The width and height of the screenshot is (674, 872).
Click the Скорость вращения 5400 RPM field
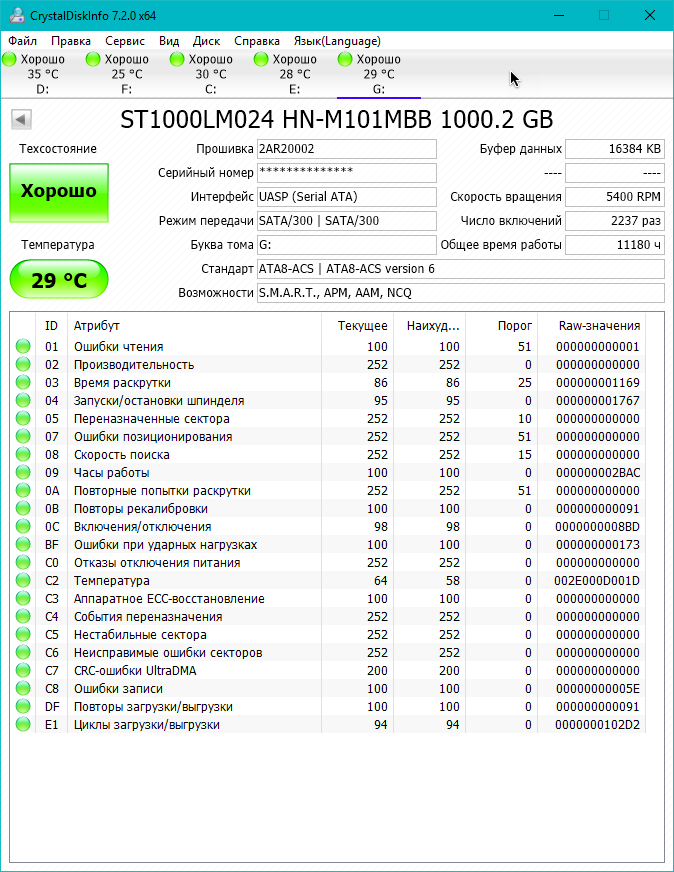[x=614, y=197]
